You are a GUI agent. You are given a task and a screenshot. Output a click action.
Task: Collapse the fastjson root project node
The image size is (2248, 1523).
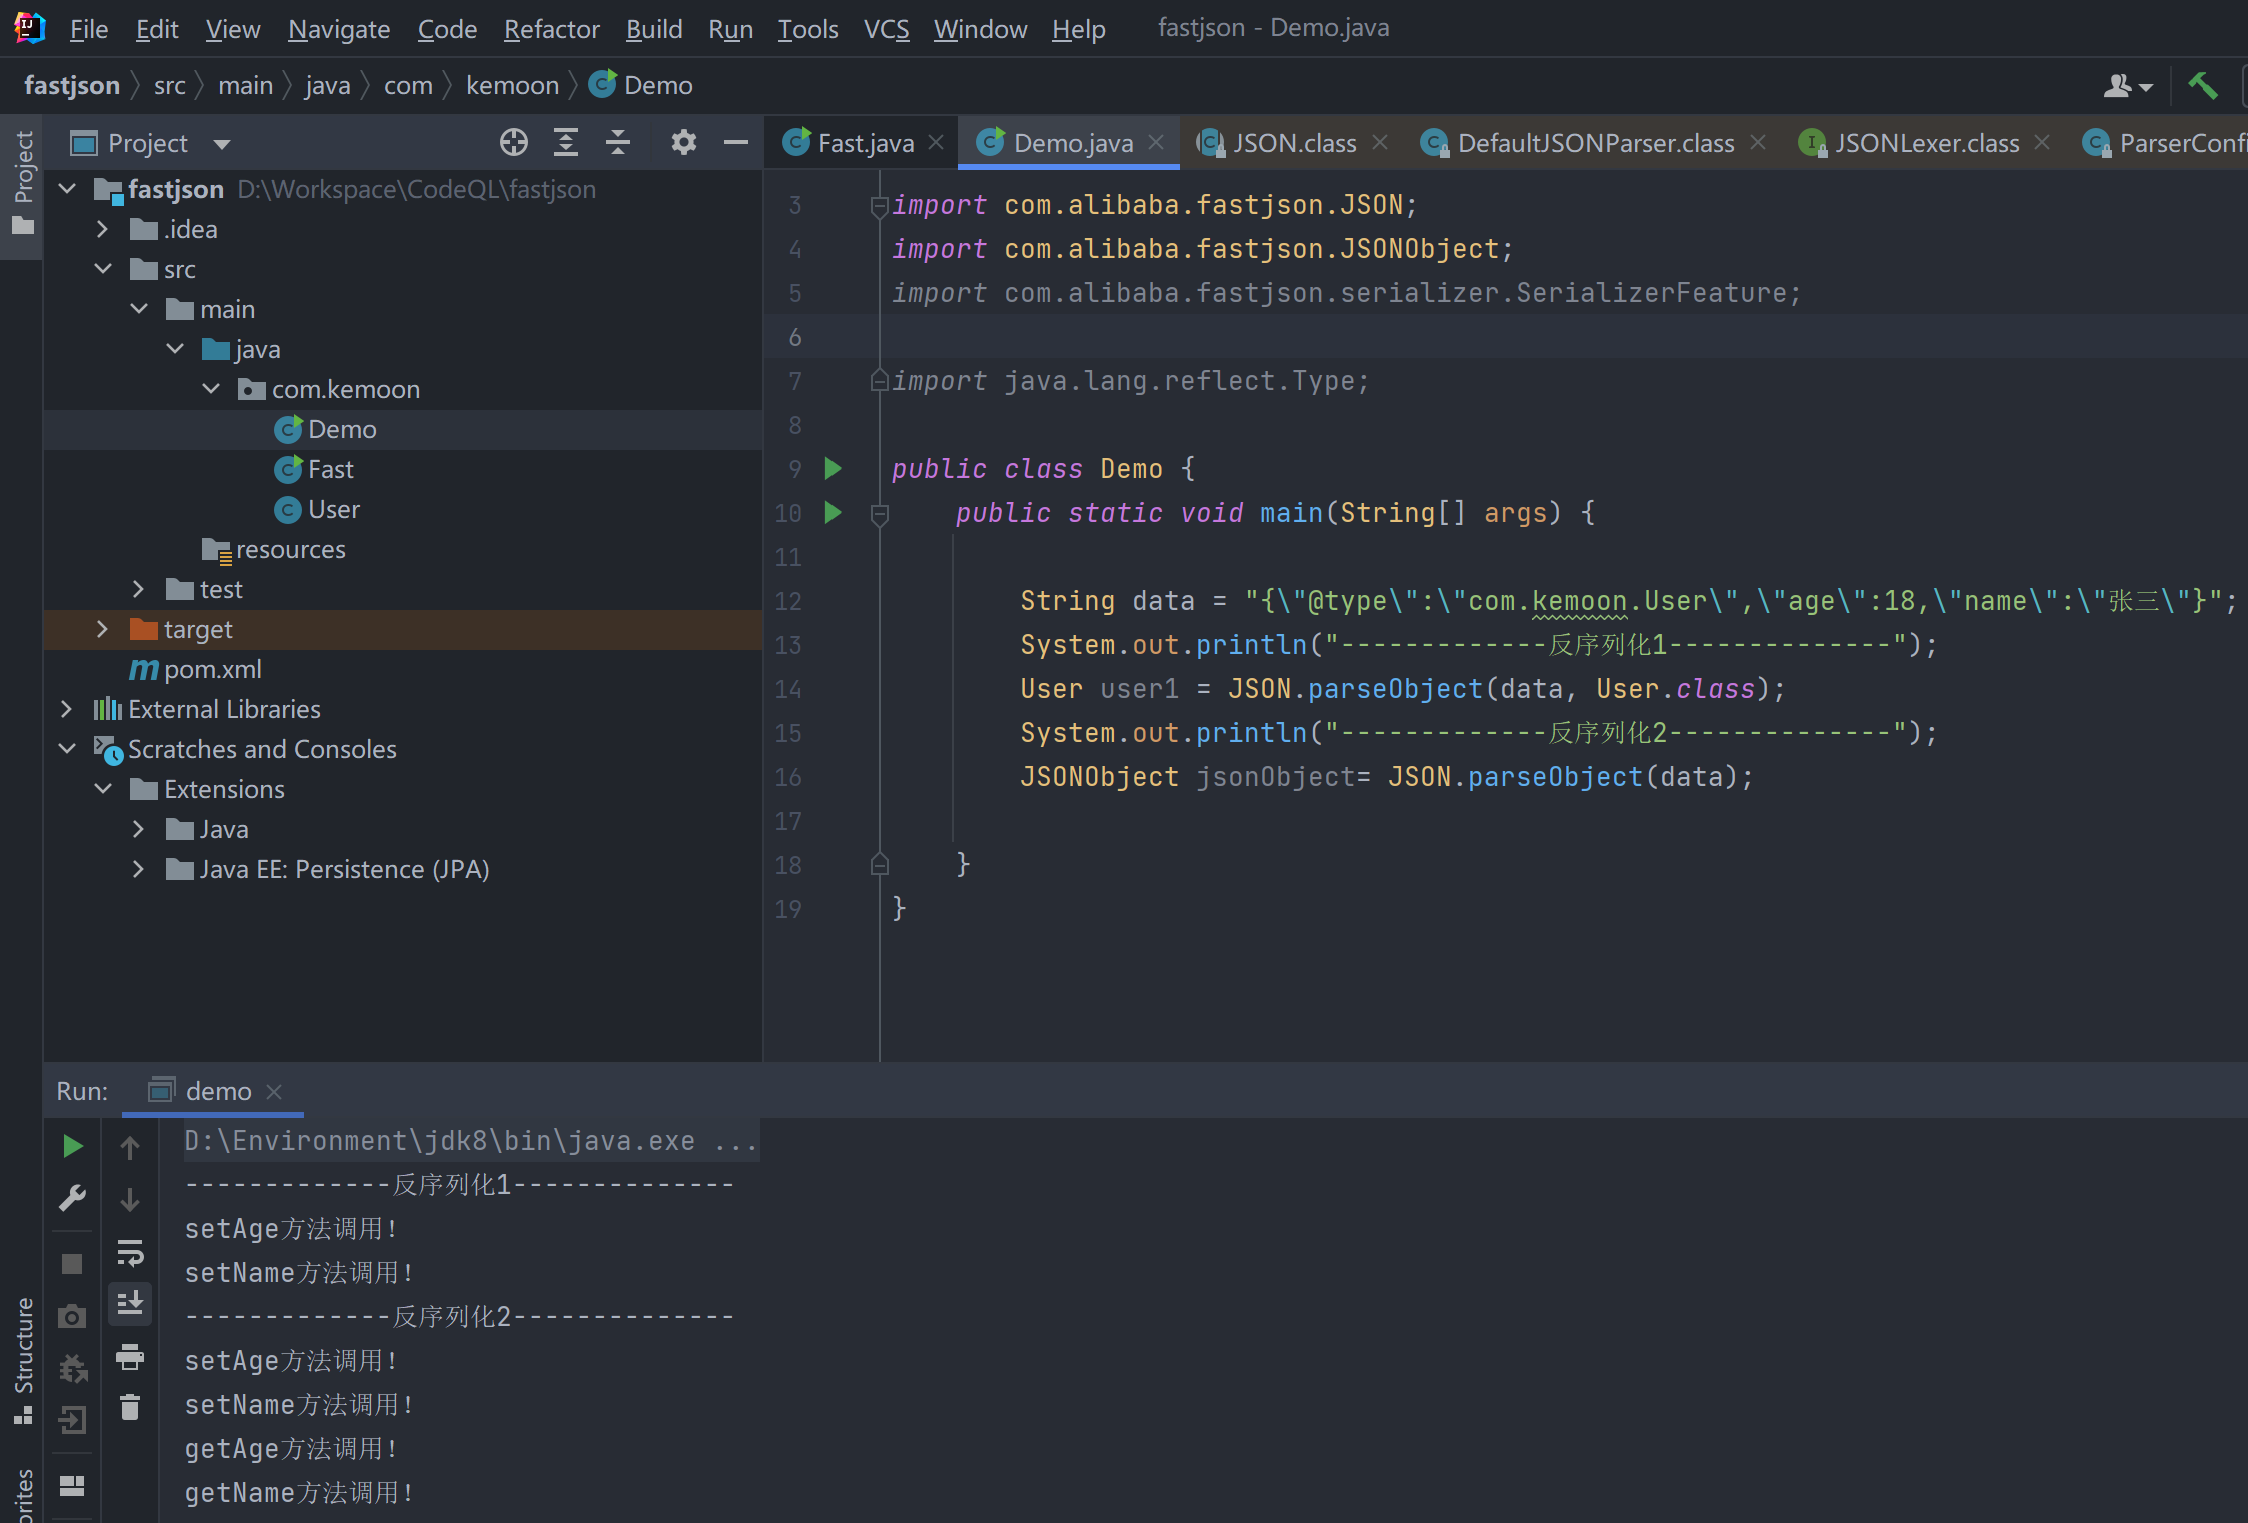tap(67, 188)
